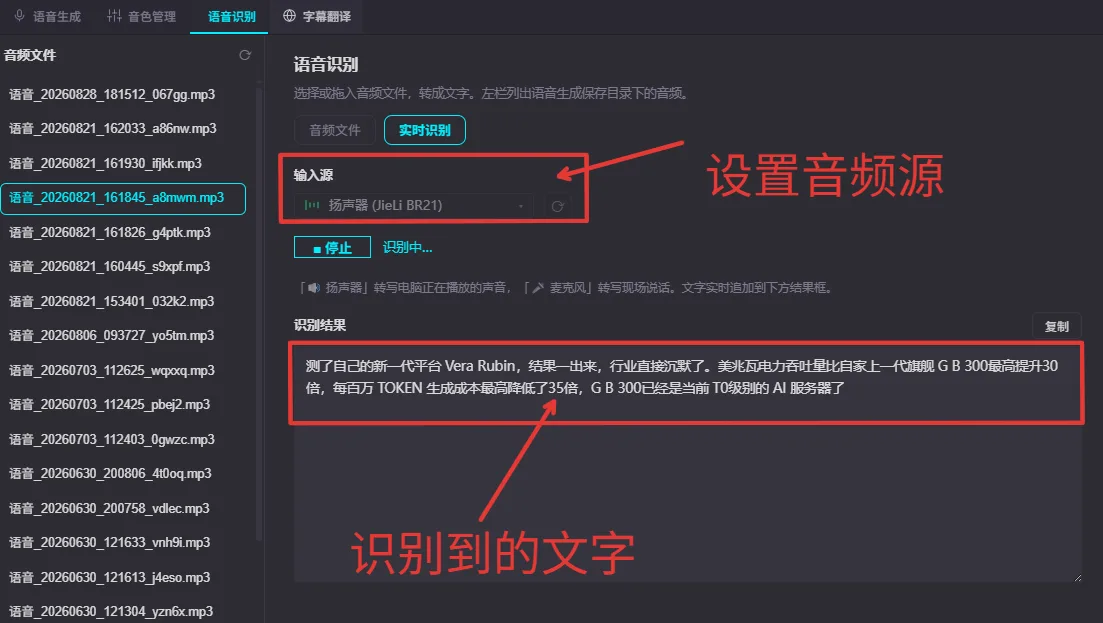
Task: Select file 语音_20260828_181512_067gg.mp3
Action: [124, 94]
